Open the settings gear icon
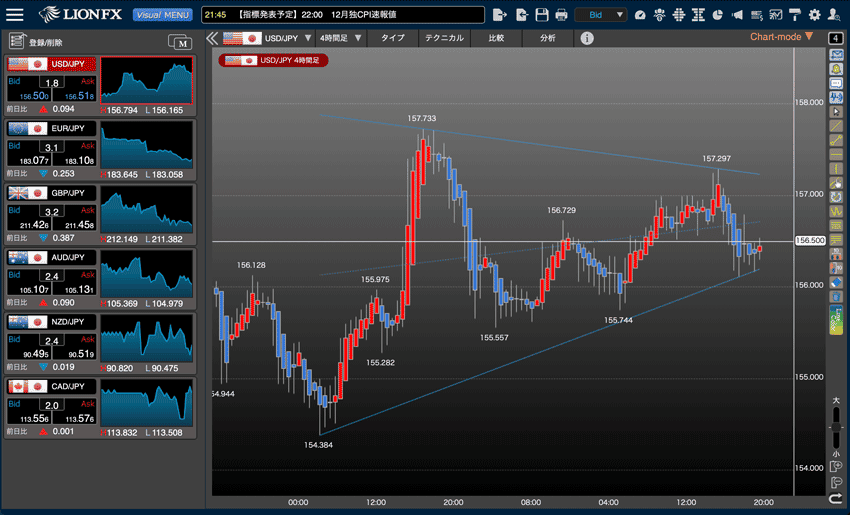Image resolution: width=850 pixels, height=515 pixels. click(x=814, y=15)
